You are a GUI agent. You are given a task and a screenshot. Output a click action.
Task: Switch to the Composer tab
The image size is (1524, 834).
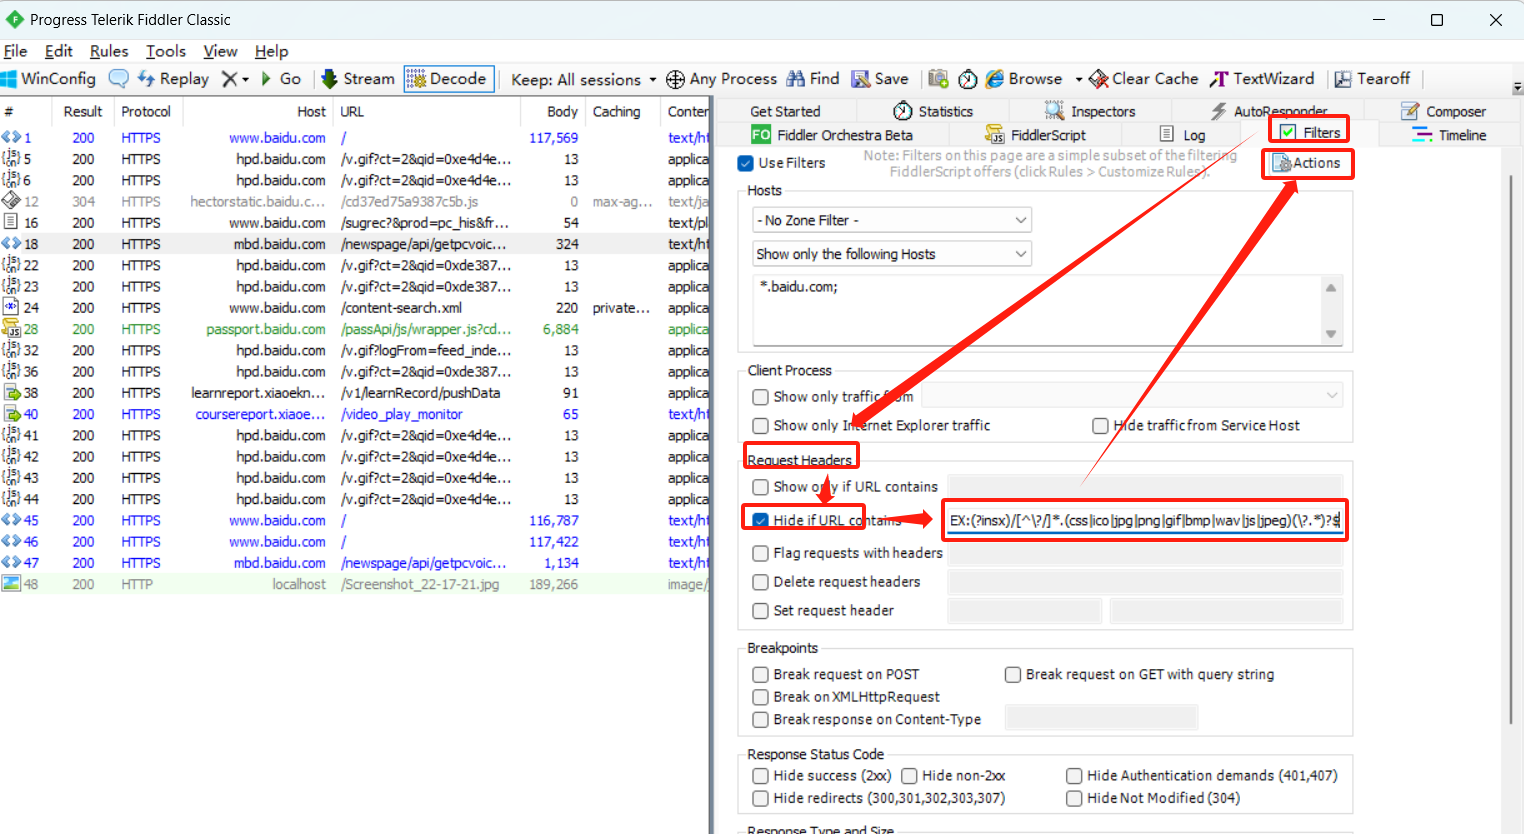1443,112
